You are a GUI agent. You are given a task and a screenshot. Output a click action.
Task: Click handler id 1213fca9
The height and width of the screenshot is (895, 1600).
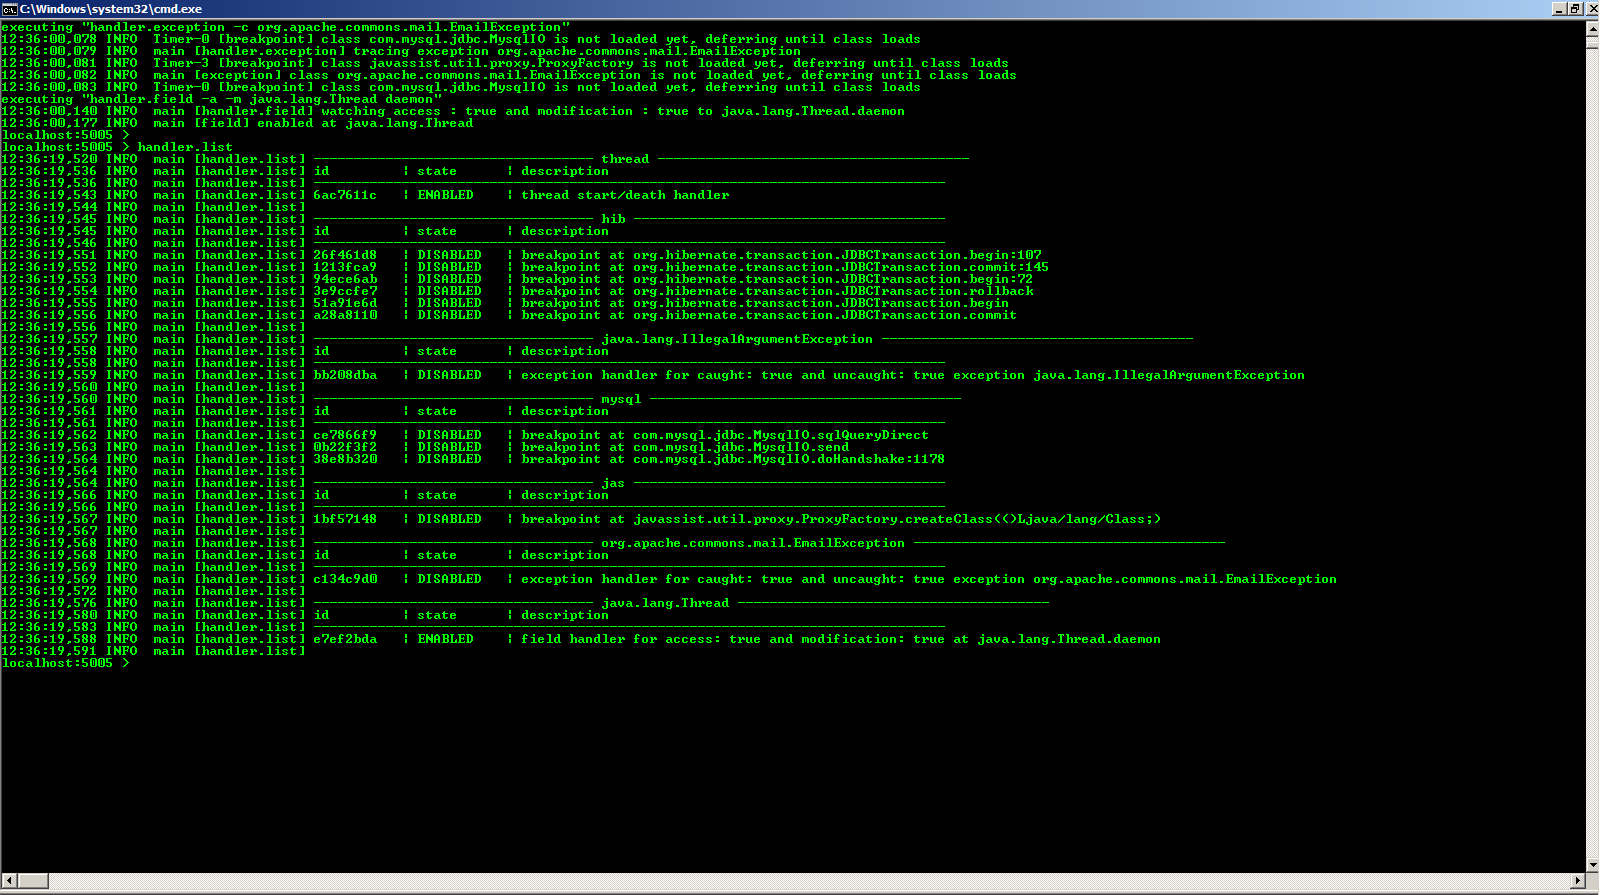345,267
